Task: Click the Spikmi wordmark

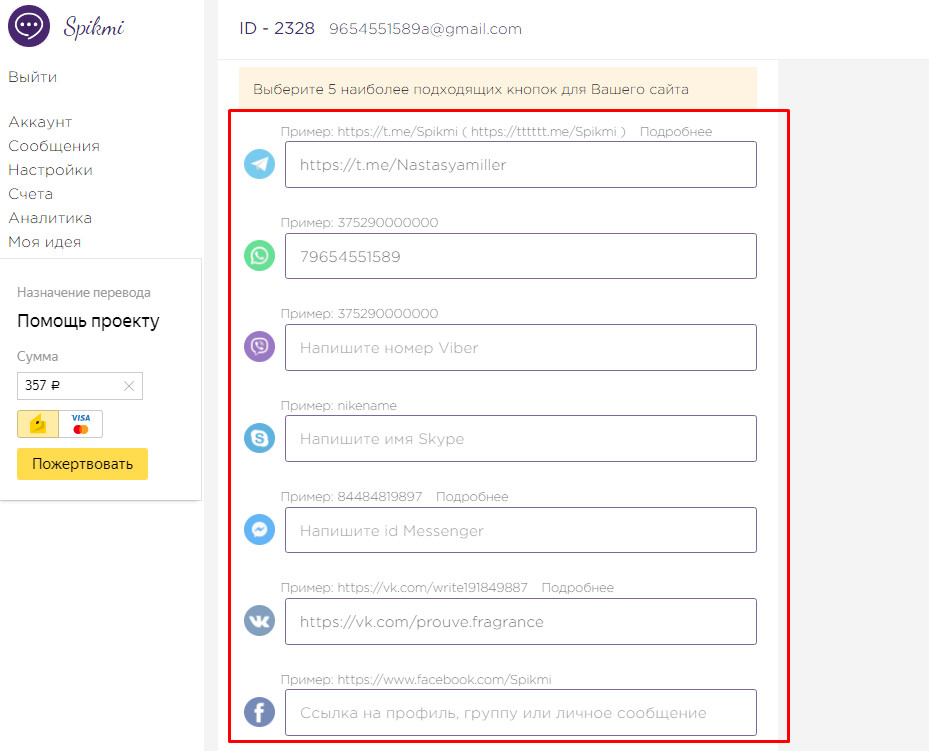Action: [94, 27]
